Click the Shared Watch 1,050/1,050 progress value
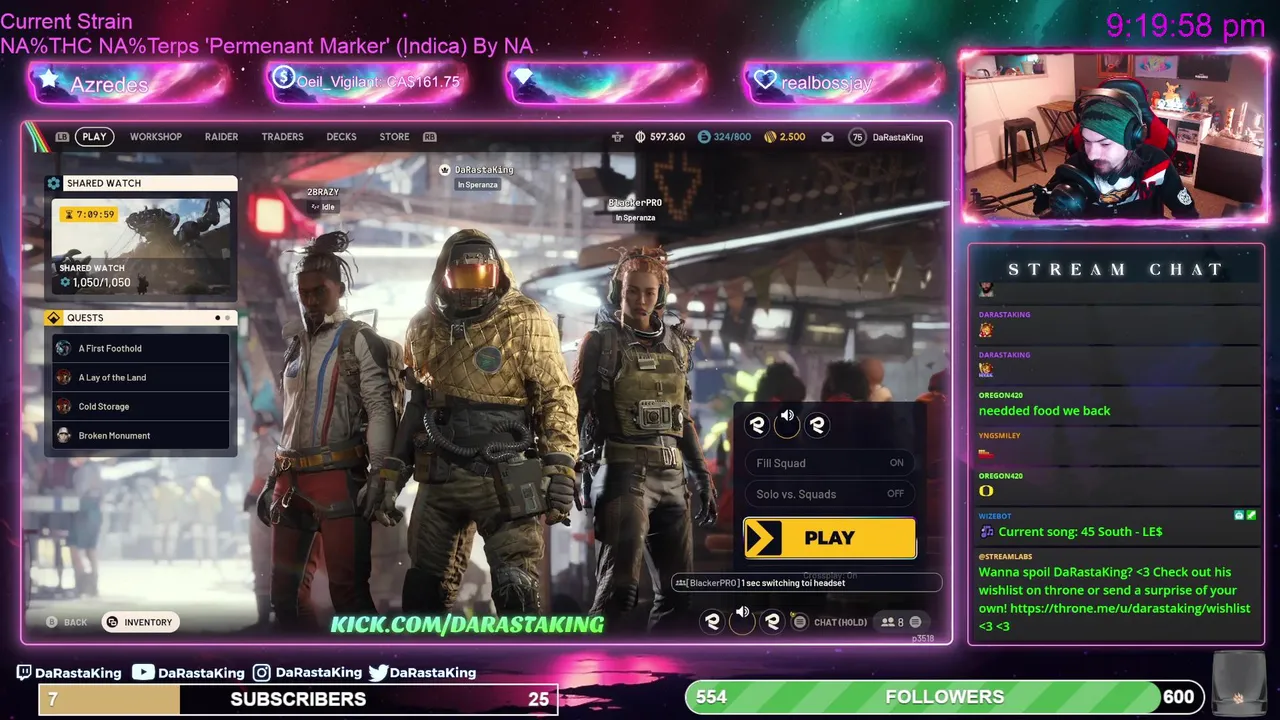 (x=101, y=283)
